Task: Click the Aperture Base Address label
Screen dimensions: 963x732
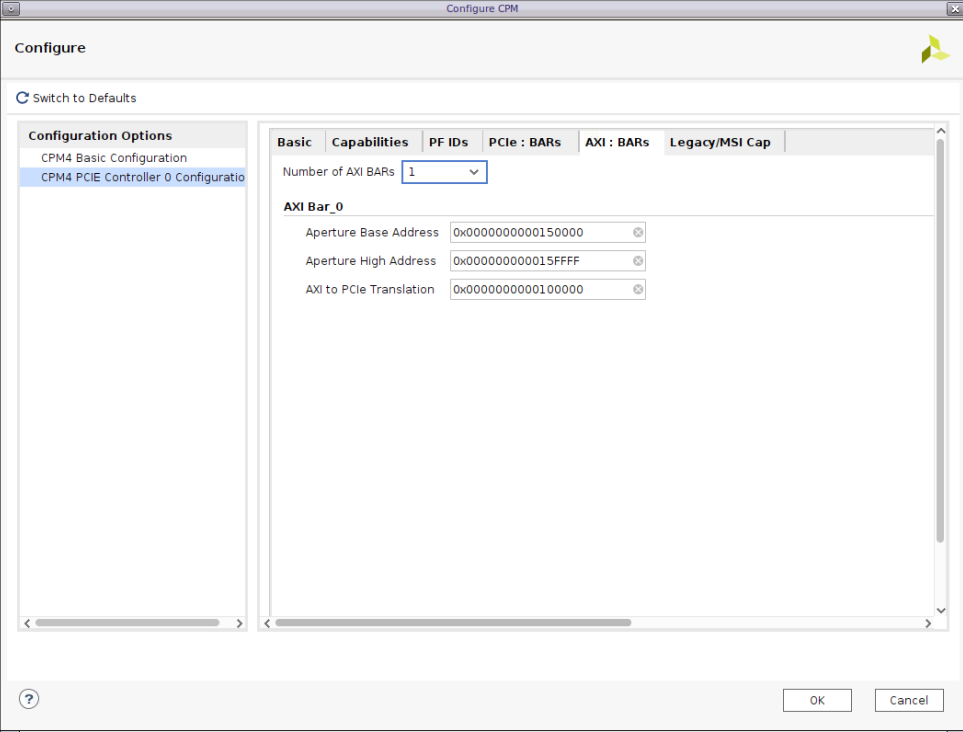Action: (372, 233)
